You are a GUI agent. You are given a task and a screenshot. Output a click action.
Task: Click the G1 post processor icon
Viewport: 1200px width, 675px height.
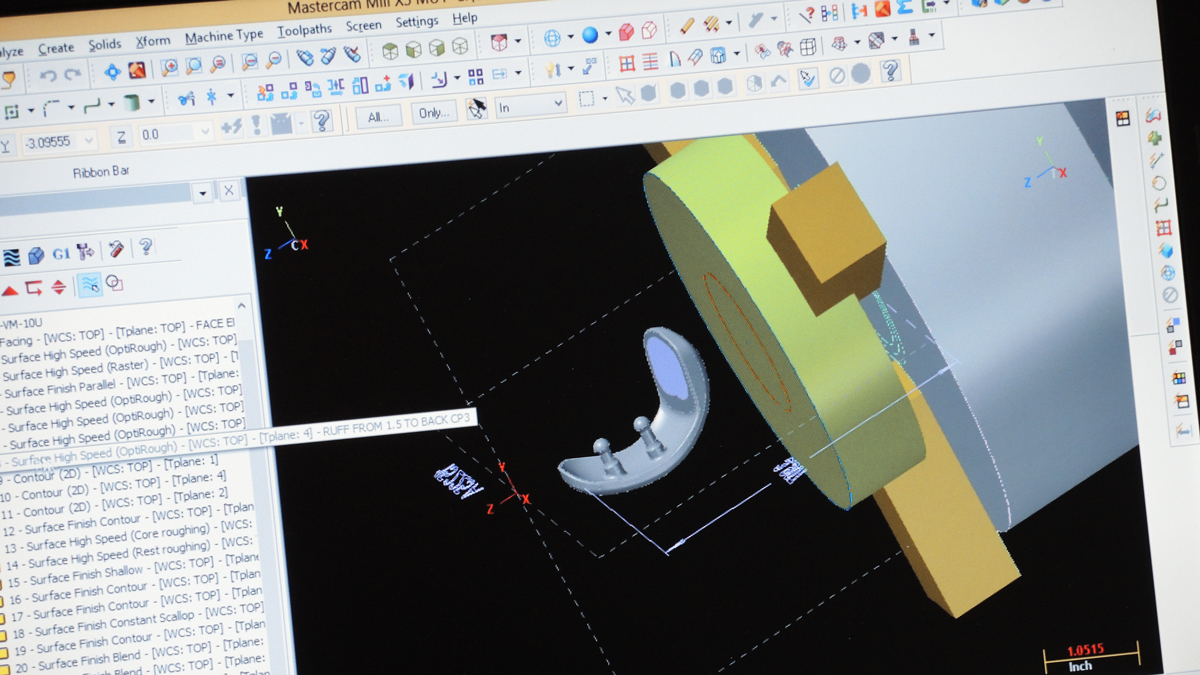pos(62,252)
